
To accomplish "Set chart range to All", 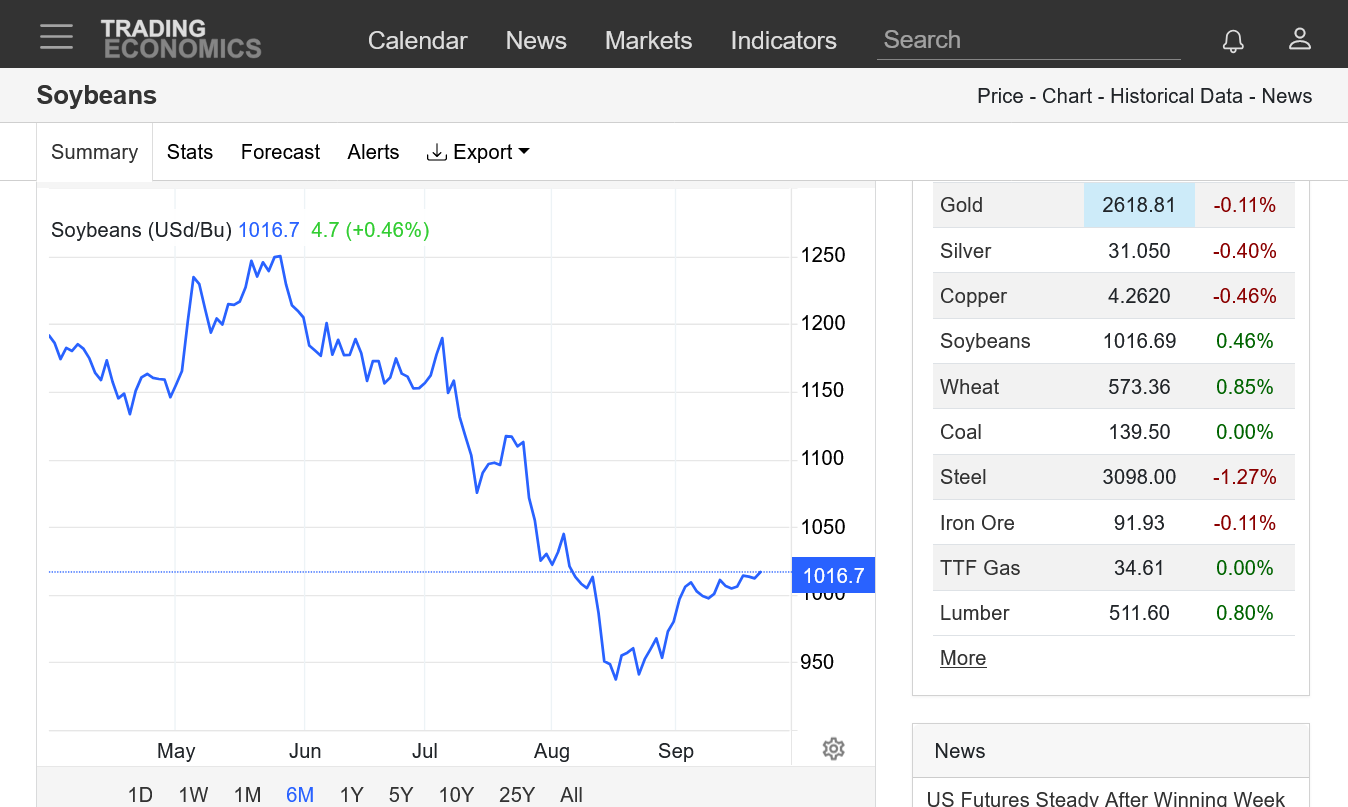I will 571,795.
